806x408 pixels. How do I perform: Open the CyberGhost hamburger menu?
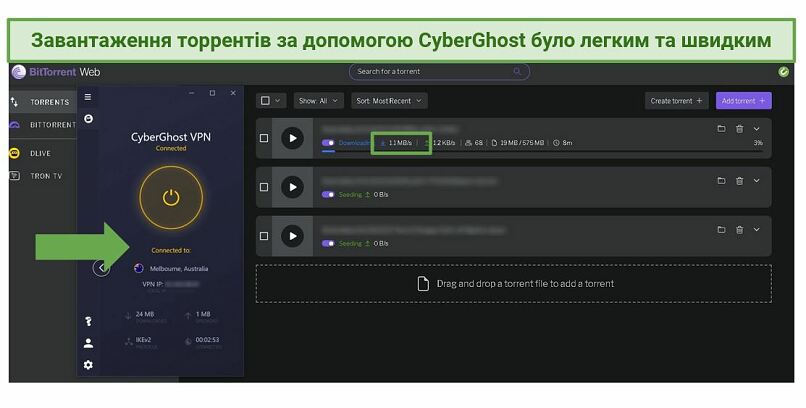point(88,97)
